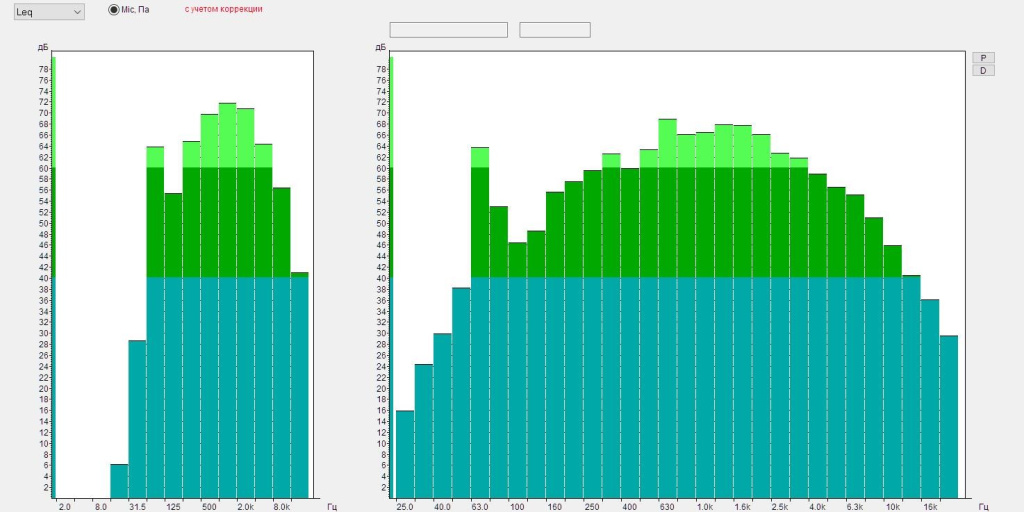Select the 4.0k bar in third-octave chart

click(x=818, y=336)
